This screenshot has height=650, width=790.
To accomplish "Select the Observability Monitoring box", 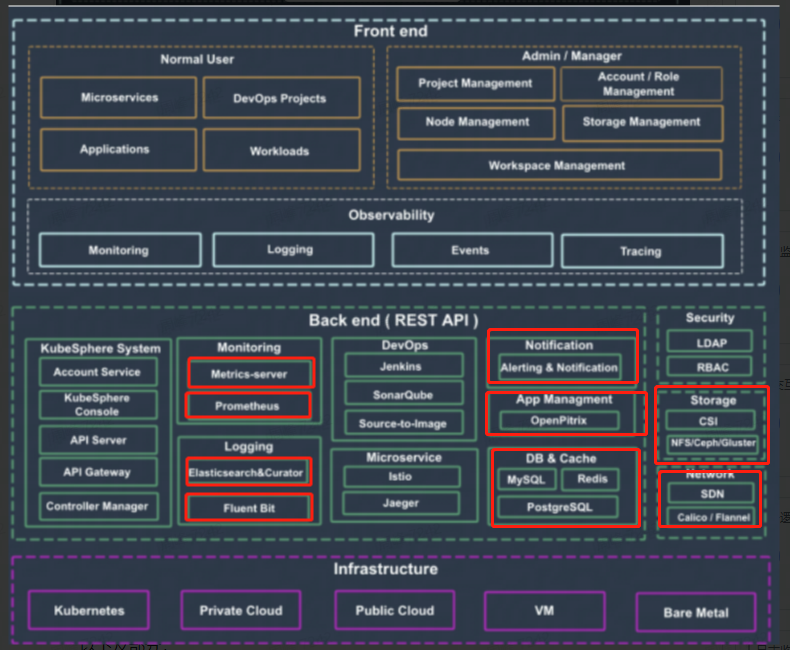I will coord(120,250).
